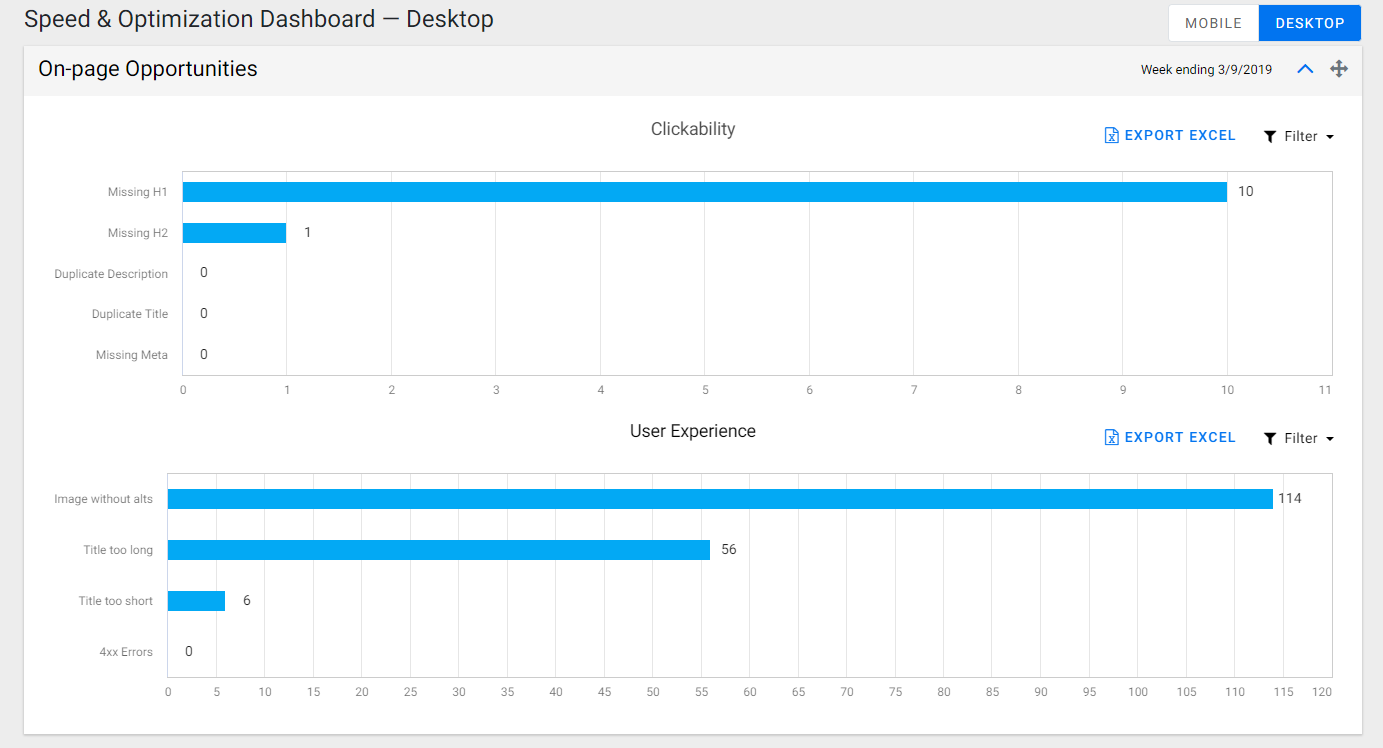Screen dimensions: 1383x748
Task: Open the User Experience Filter dropdown
Action: pos(1299,438)
